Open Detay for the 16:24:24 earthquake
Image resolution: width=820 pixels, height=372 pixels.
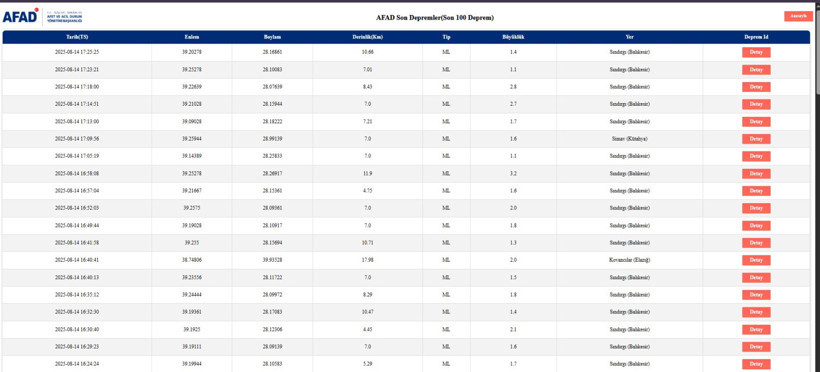pyautogui.click(x=756, y=364)
